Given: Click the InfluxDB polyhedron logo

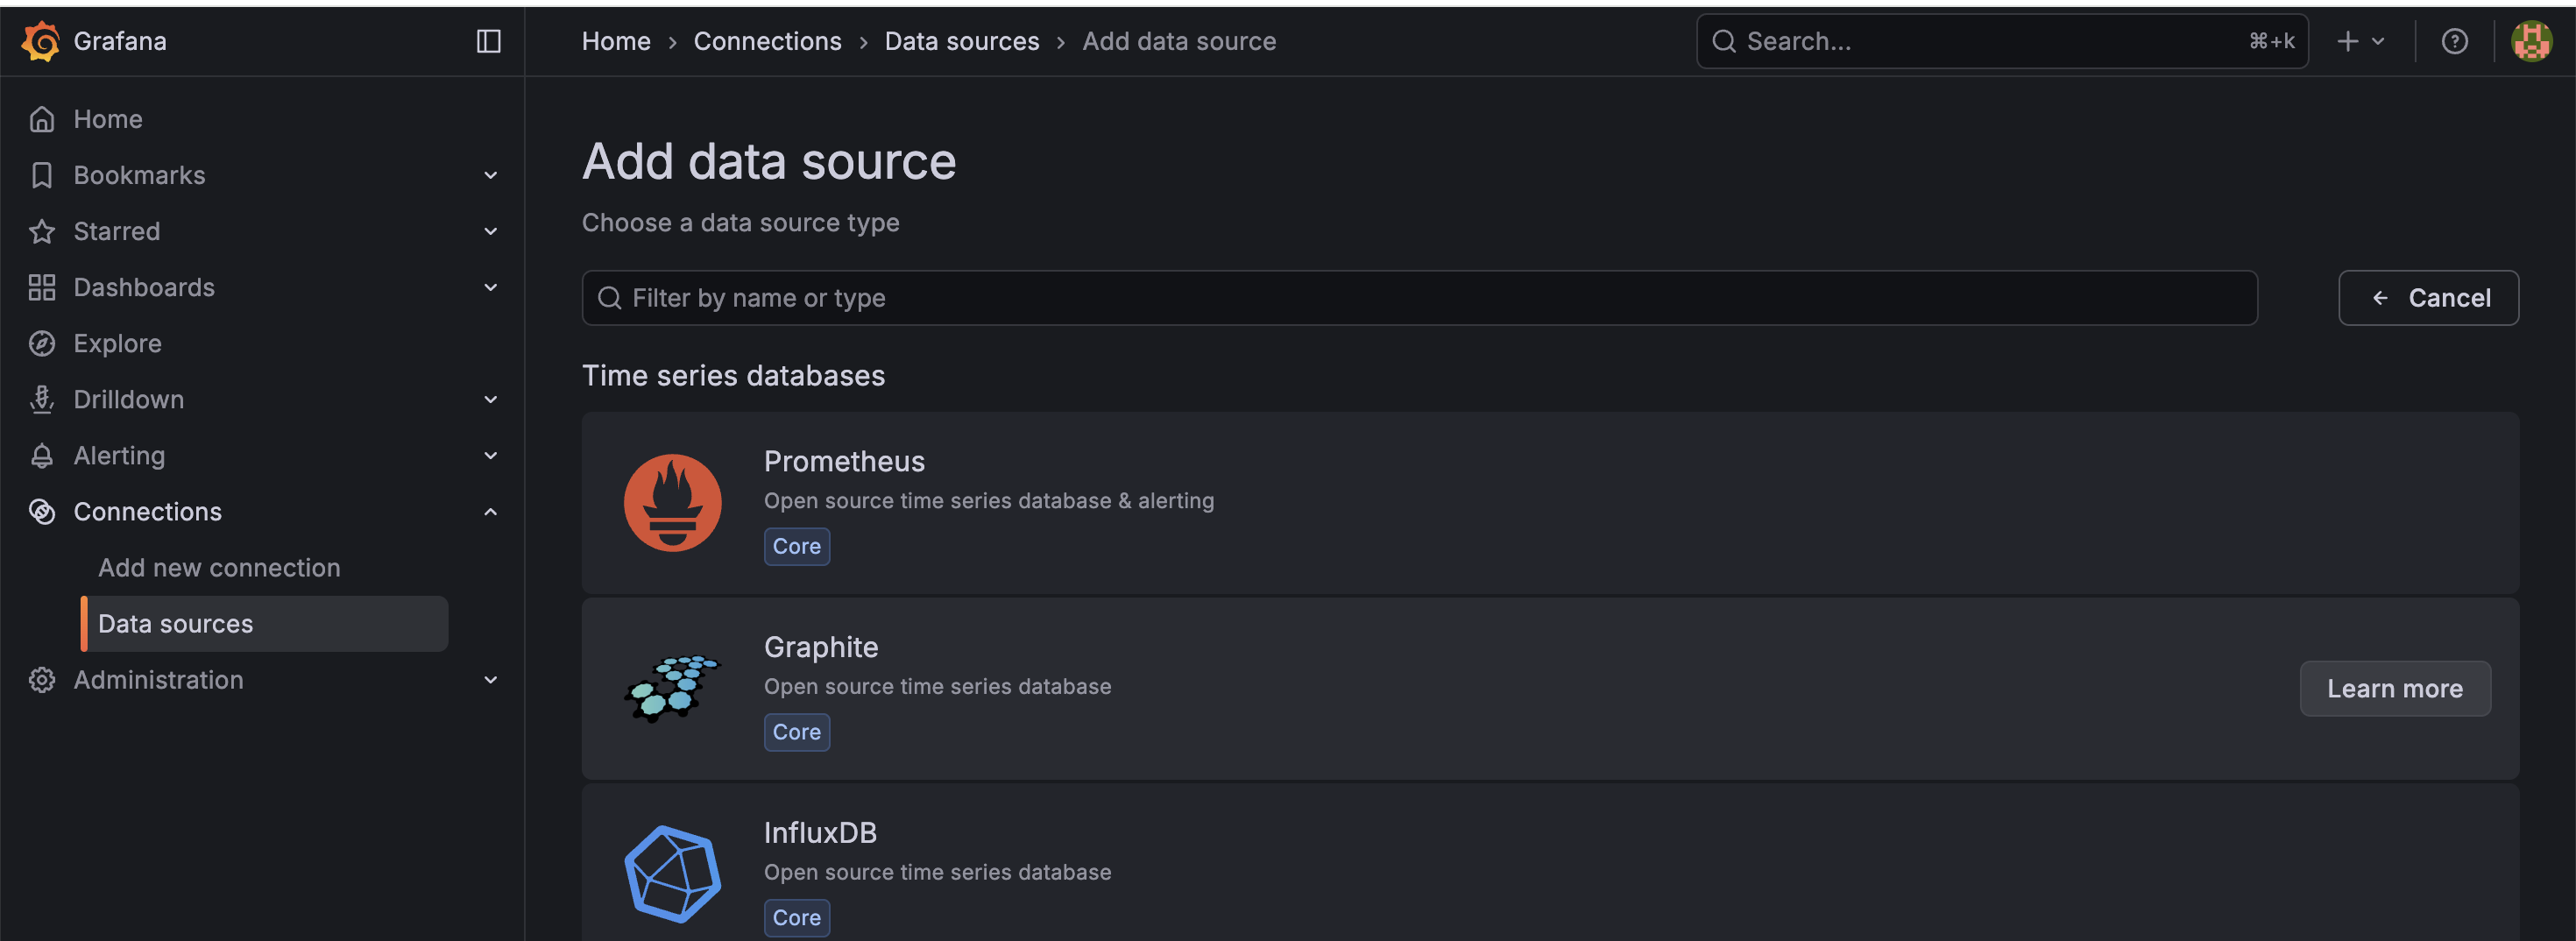Looking at the screenshot, I should click(x=672, y=873).
